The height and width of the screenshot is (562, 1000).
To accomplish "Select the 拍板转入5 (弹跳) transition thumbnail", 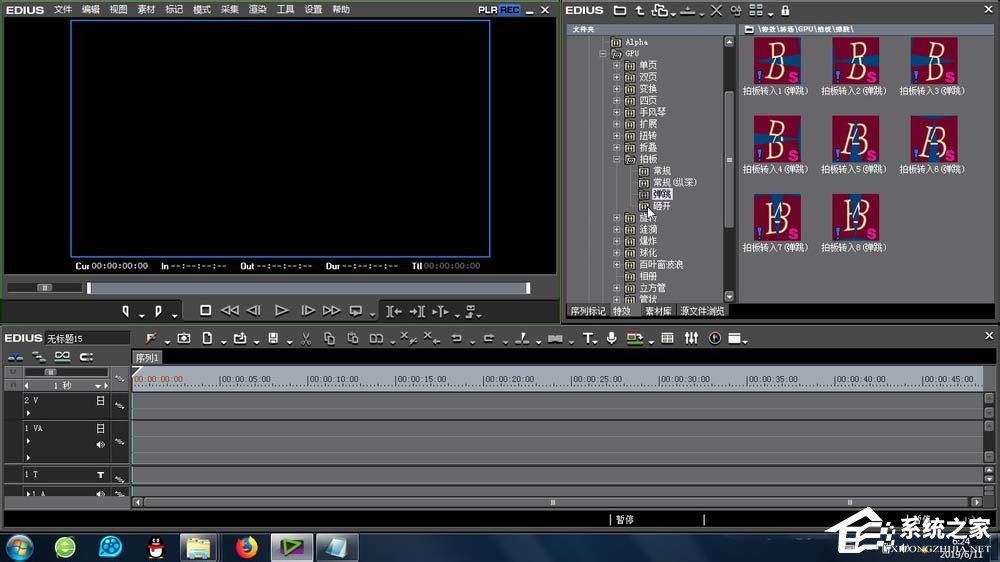I will pyautogui.click(x=856, y=139).
